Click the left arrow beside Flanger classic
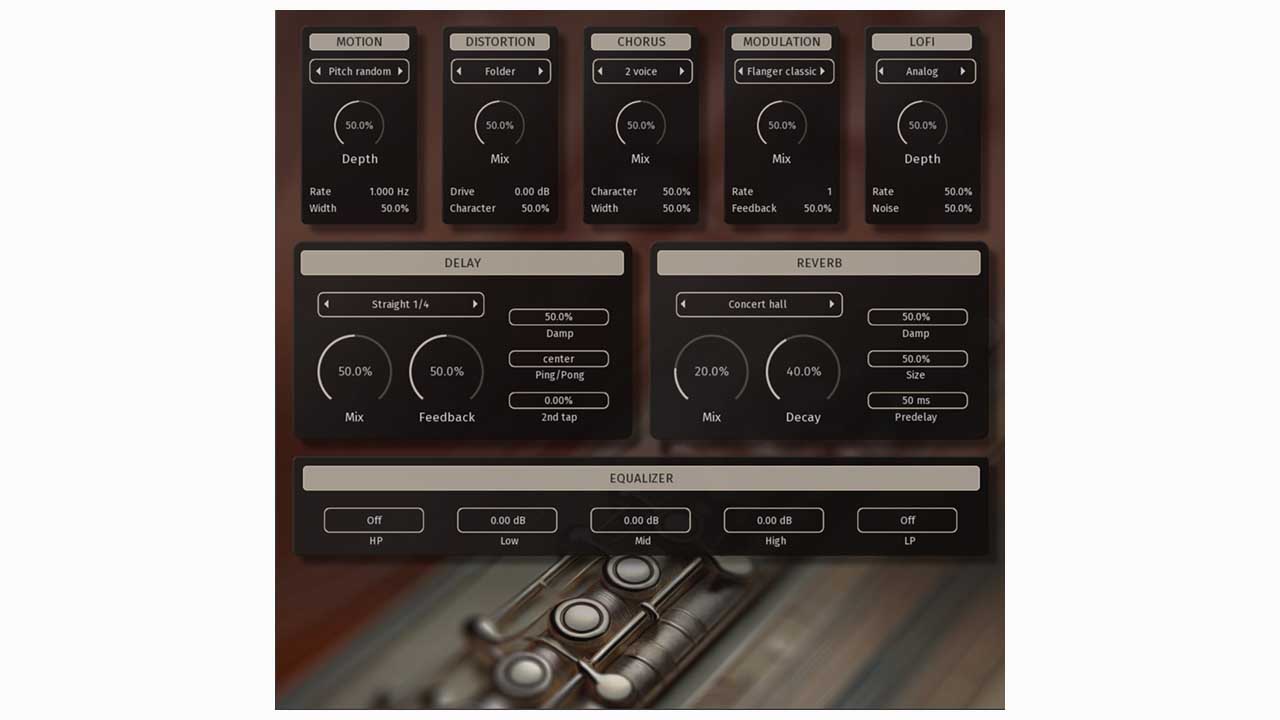The image size is (1280, 720). click(741, 72)
